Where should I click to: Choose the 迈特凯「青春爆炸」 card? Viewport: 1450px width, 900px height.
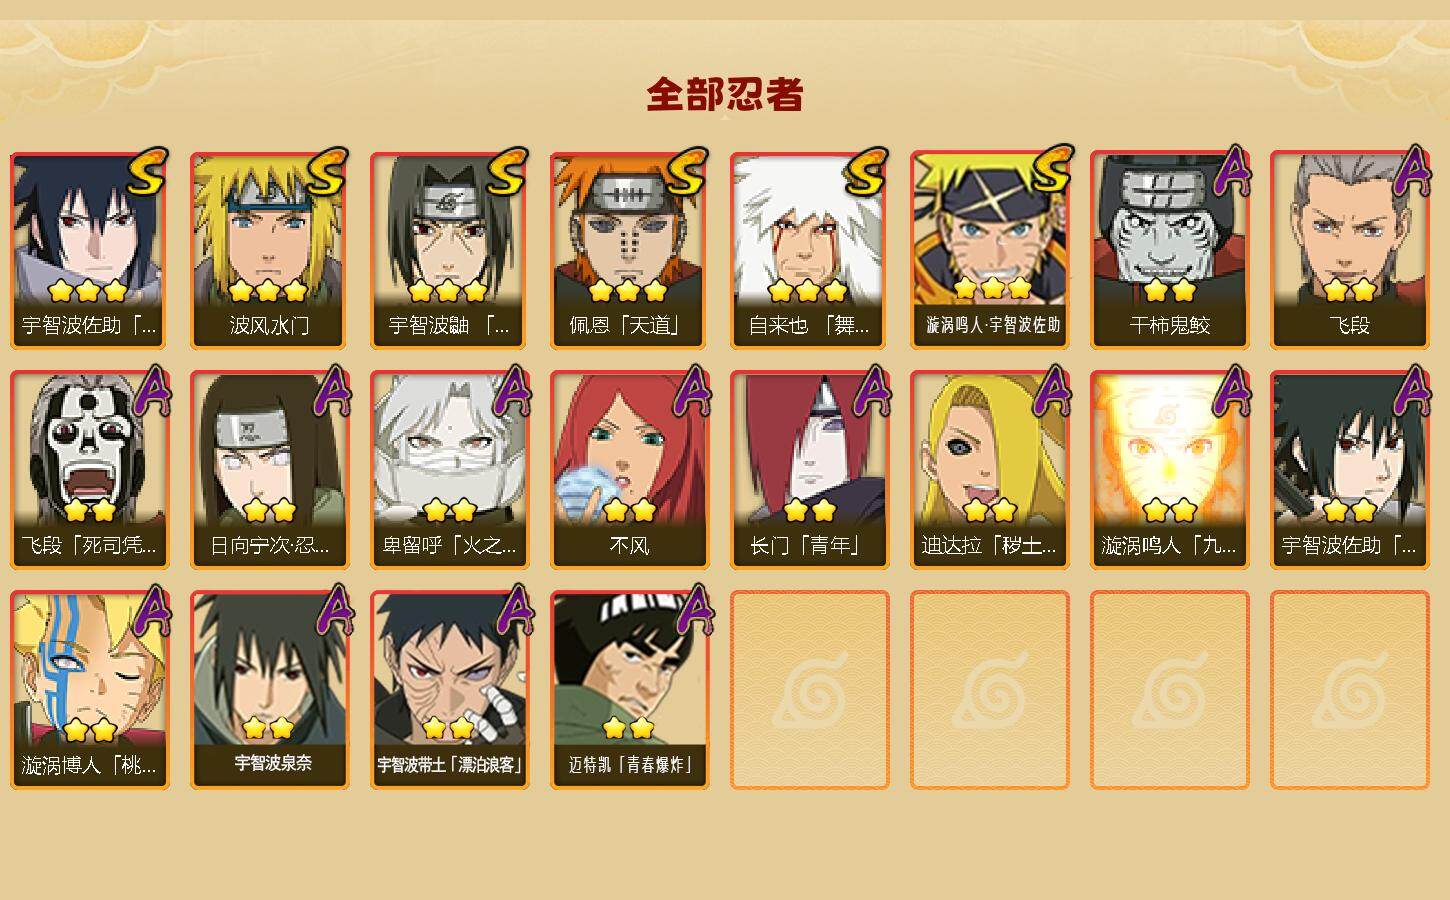pyautogui.click(x=629, y=690)
